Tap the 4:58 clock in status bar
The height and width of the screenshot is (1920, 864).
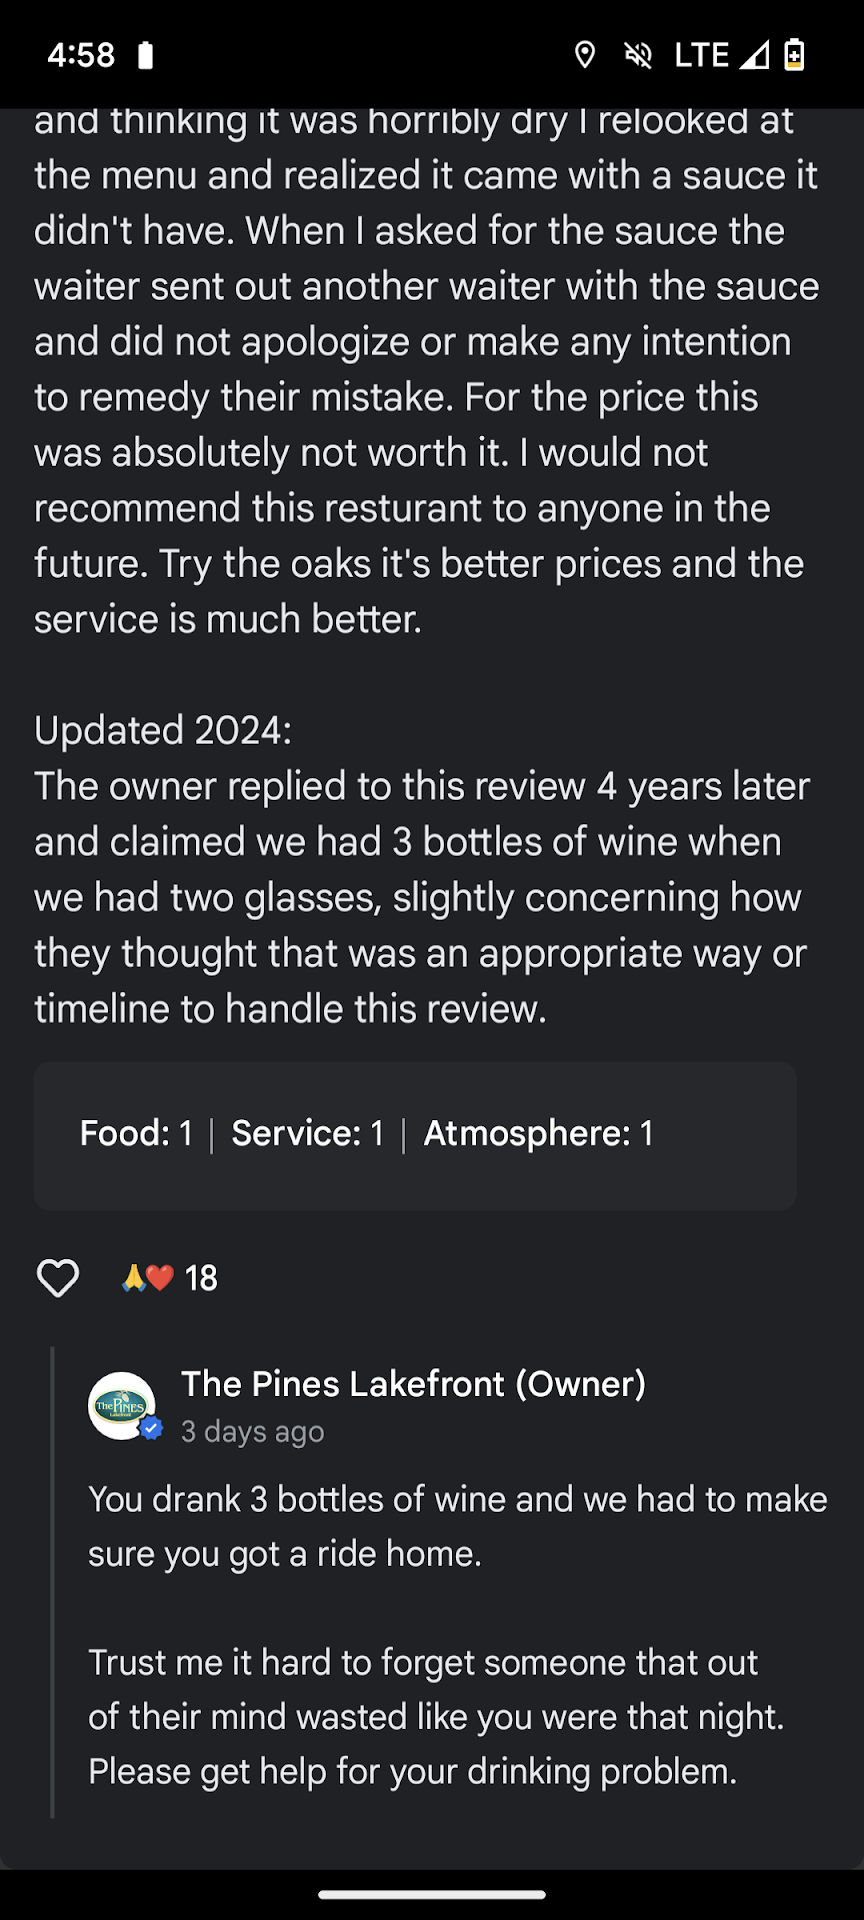(81, 55)
